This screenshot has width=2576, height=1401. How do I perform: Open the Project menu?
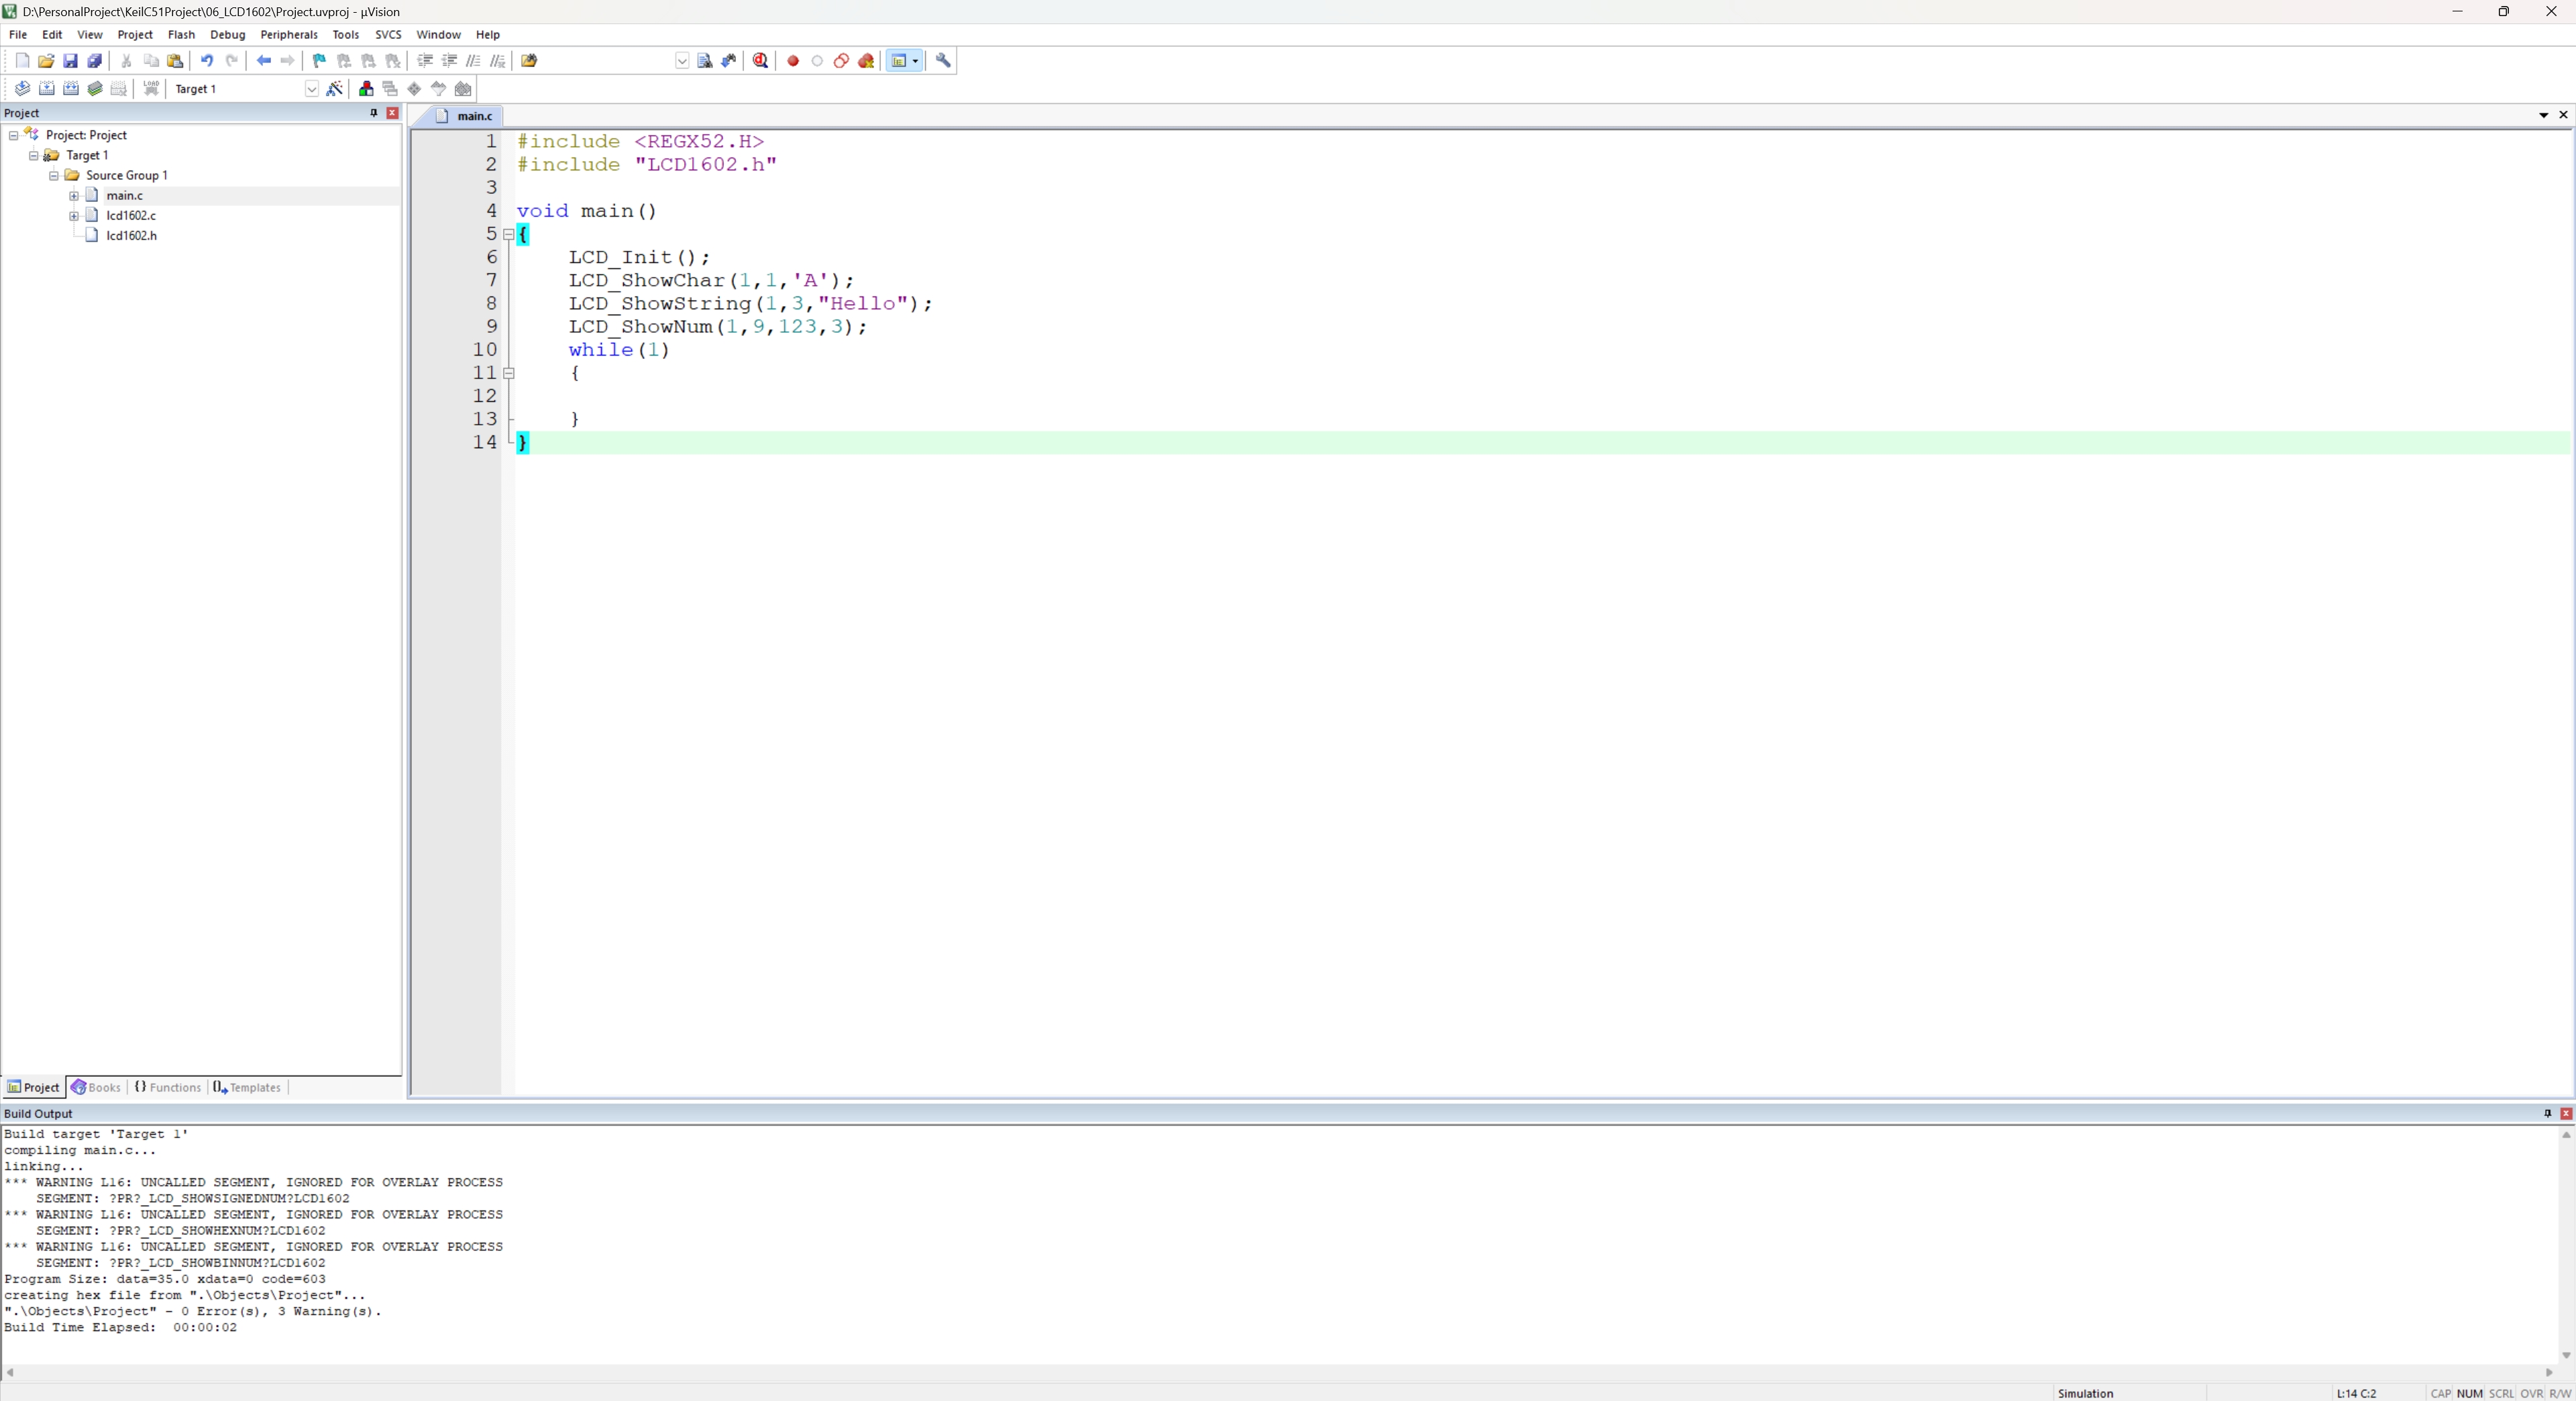135,34
